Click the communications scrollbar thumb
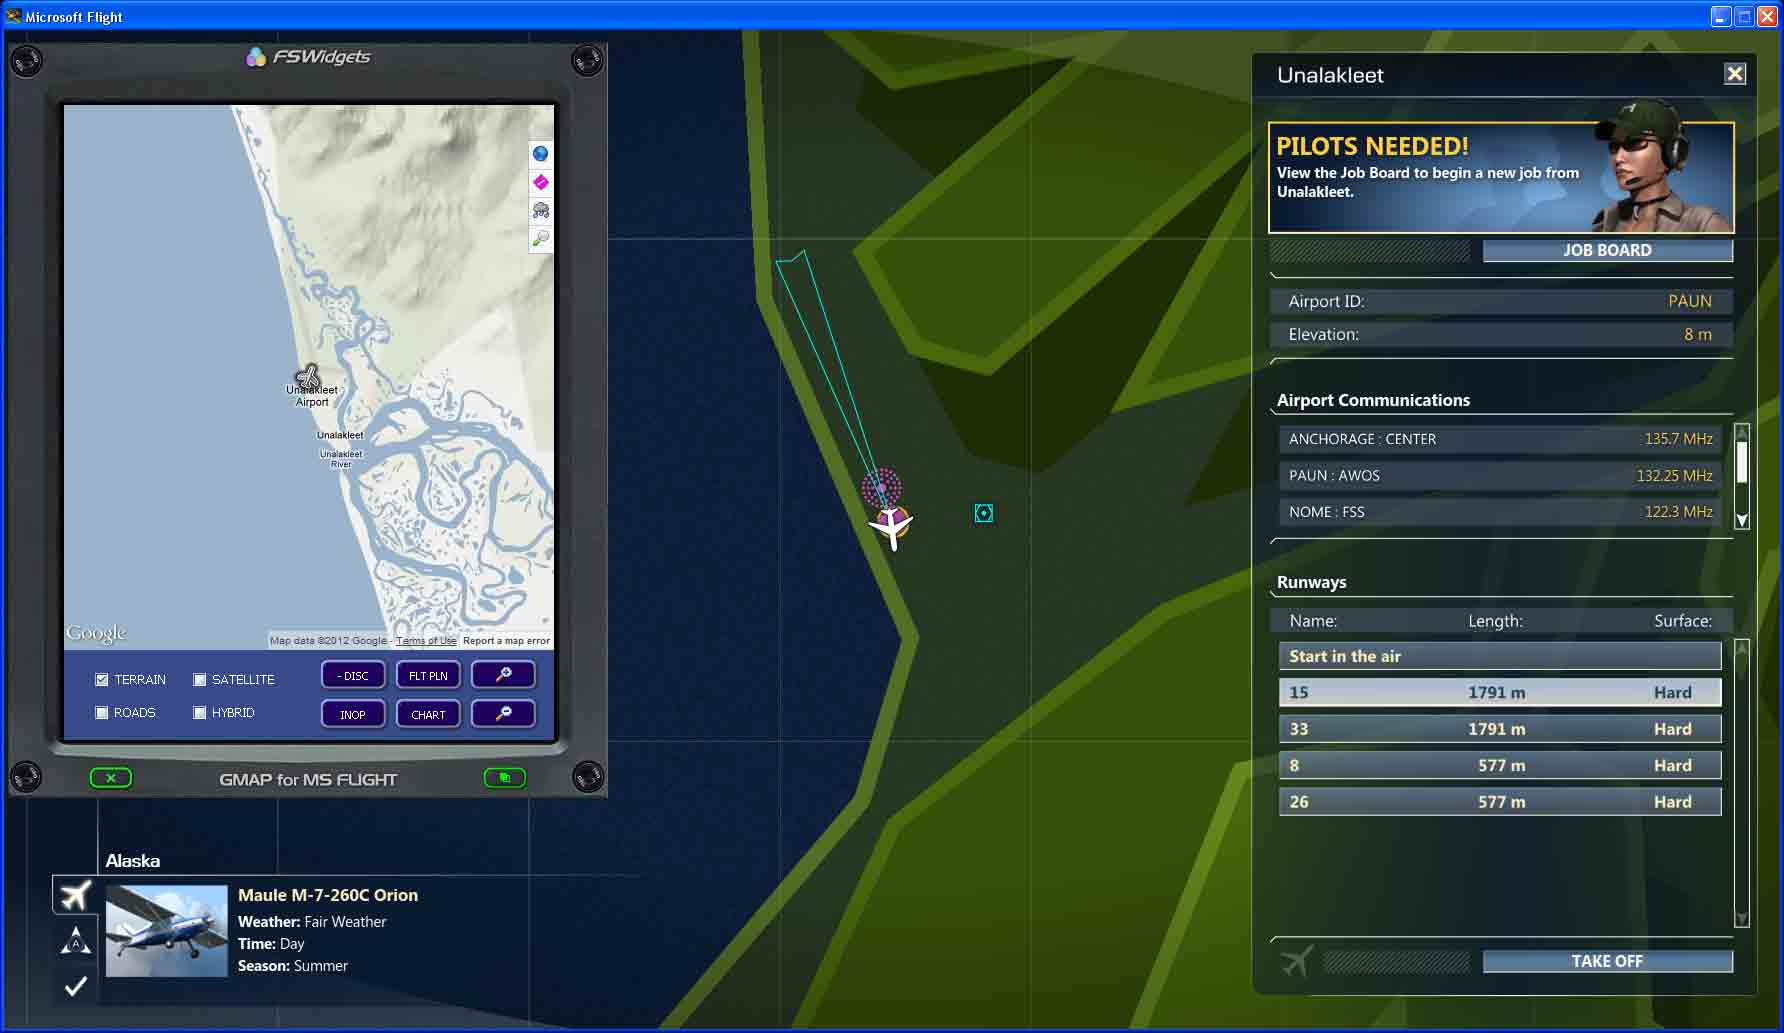This screenshot has height=1033, width=1784. pyautogui.click(x=1742, y=462)
